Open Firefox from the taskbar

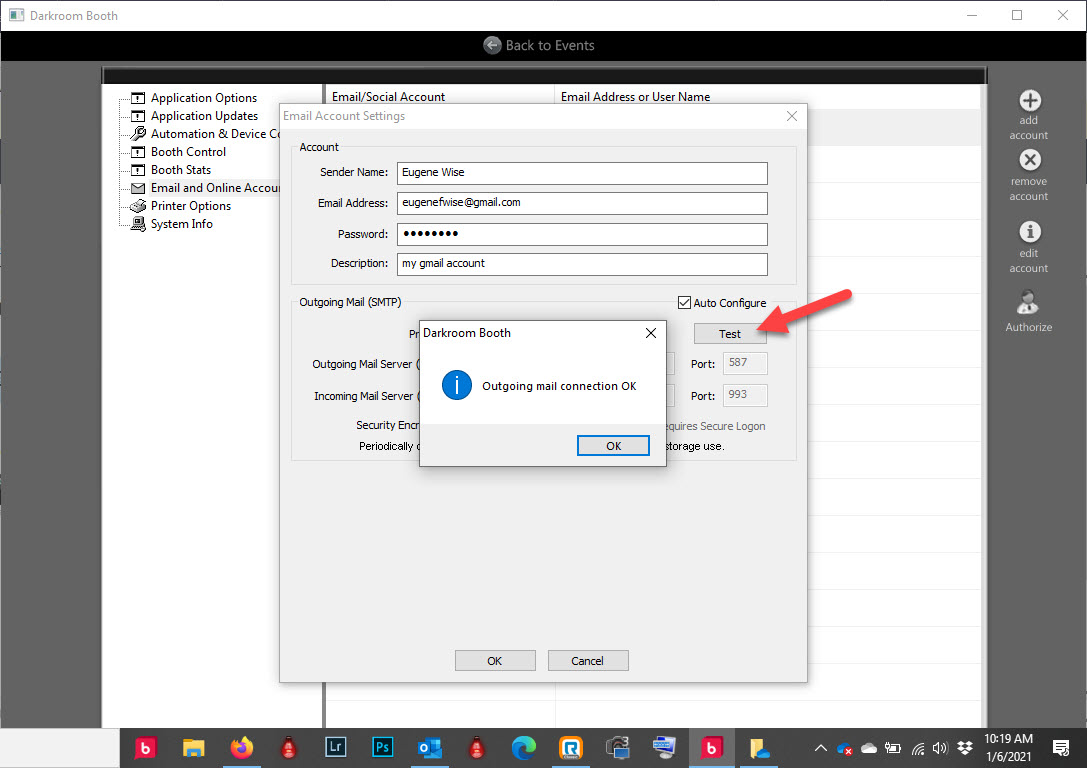click(242, 748)
